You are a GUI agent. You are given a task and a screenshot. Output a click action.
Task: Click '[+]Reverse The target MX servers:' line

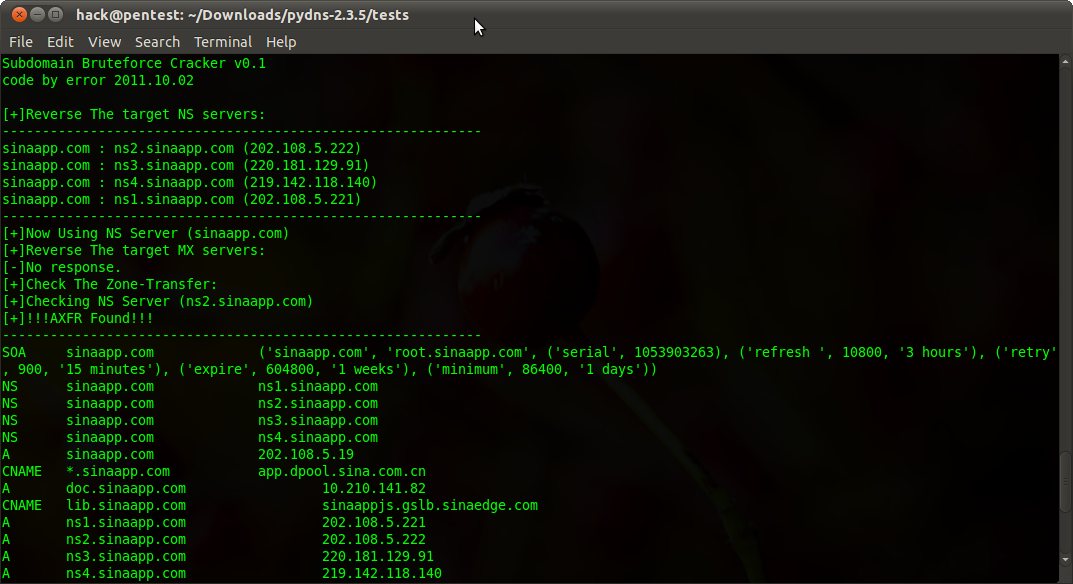coord(133,250)
